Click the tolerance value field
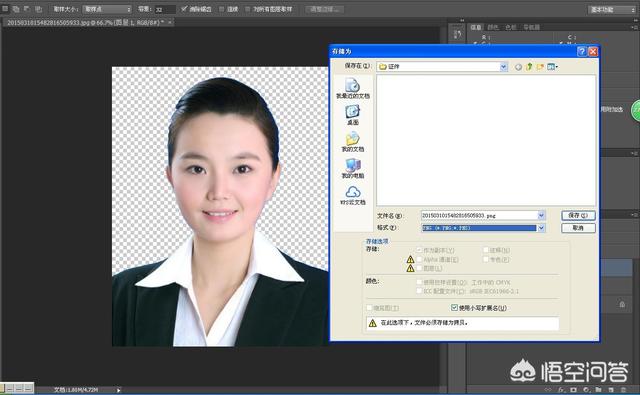Image resolution: width=640 pixels, height=395 pixels. click(164, 9)
